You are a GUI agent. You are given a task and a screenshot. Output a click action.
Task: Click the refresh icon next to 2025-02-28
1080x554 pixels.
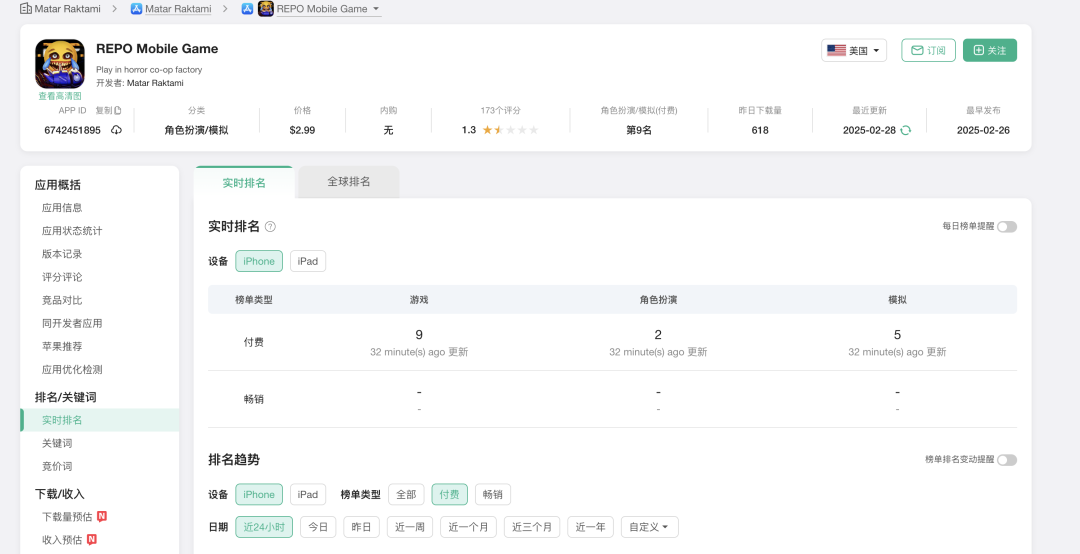pos(906,130)
